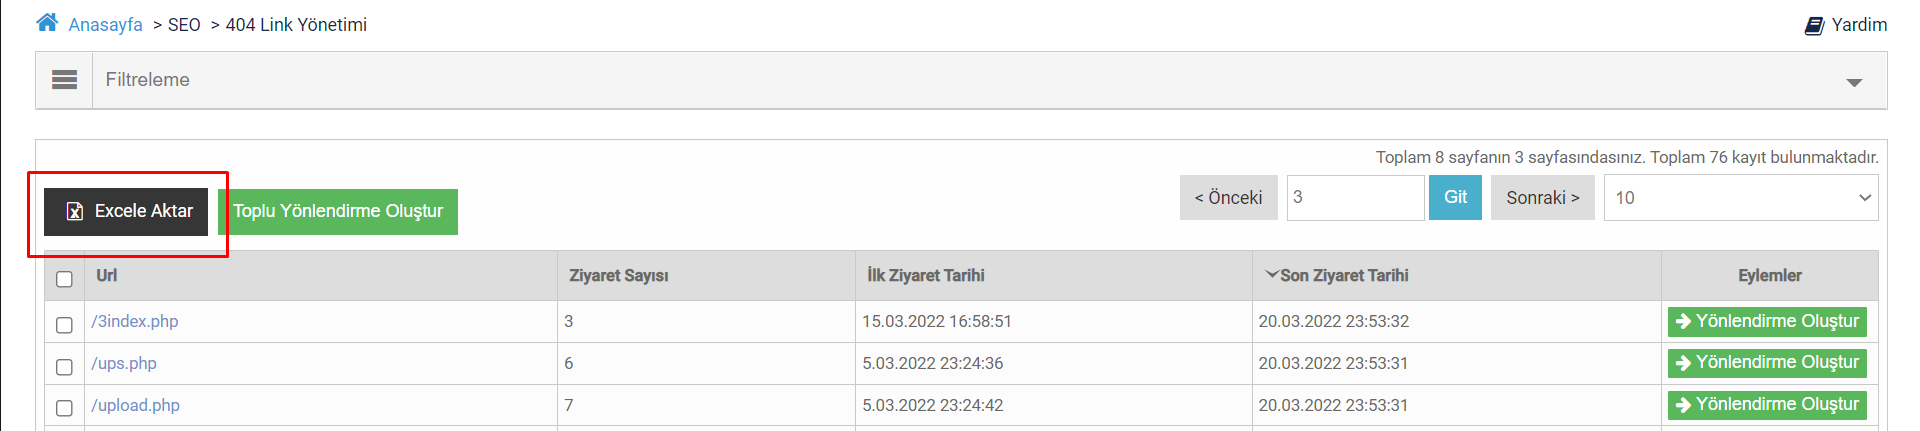The height and width of the screenshot is (431, 1920).
Task: Create redirect for /upload.php row
Action: pos(1766,404)
